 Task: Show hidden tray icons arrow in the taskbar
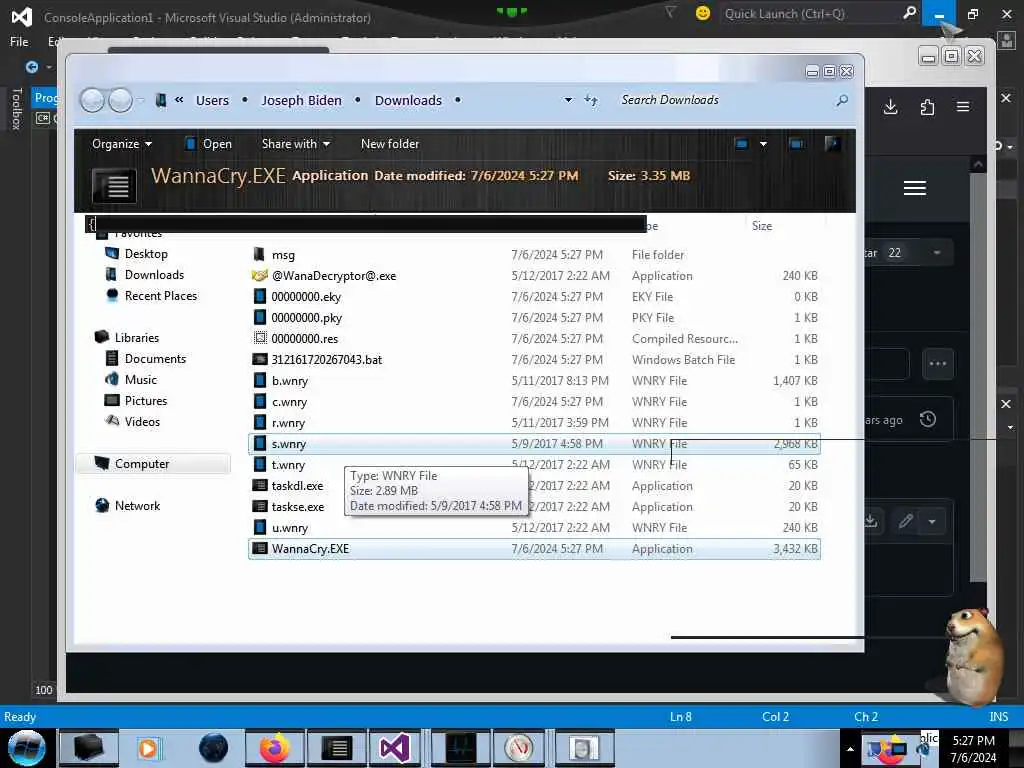click(x=850, y=749)
